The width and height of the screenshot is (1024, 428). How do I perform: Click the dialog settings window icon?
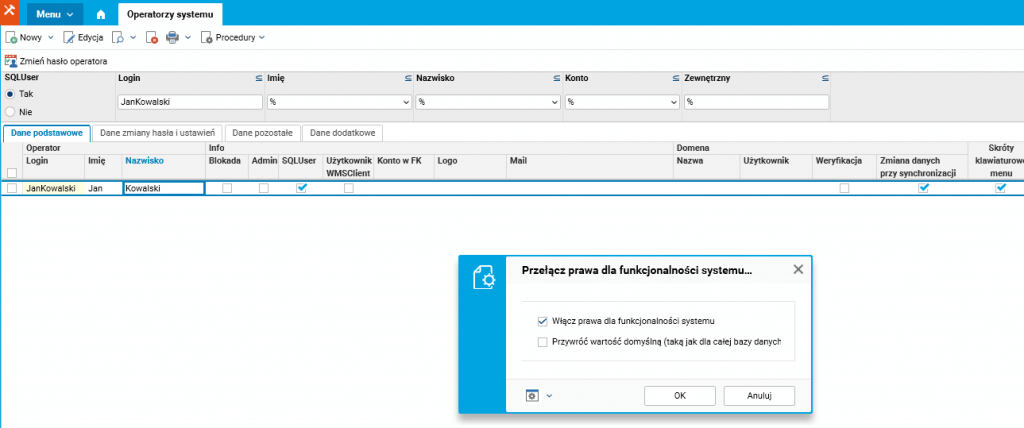click(532, 395)
